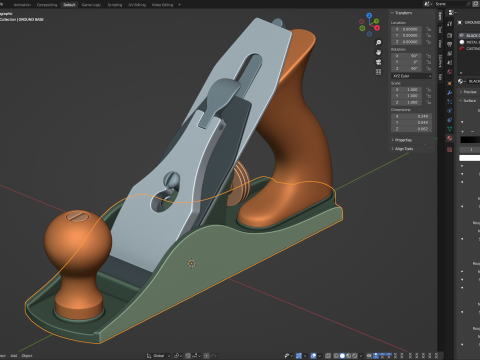Lock the Scale X value
This screenshot has width=480, height=360.
tap(429, 89)
